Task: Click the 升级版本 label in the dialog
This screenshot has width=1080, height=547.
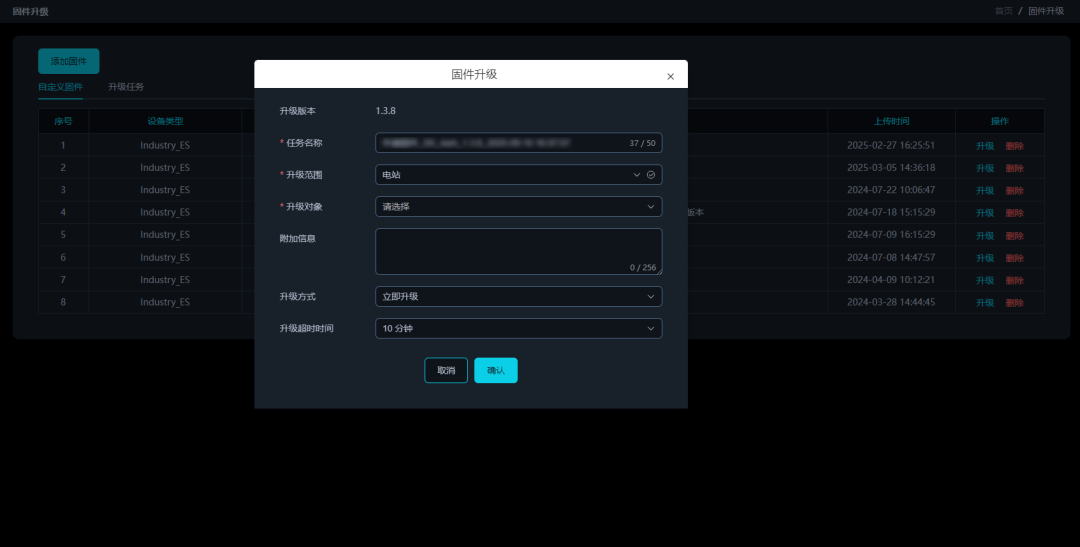Action: tap(298, 111)
